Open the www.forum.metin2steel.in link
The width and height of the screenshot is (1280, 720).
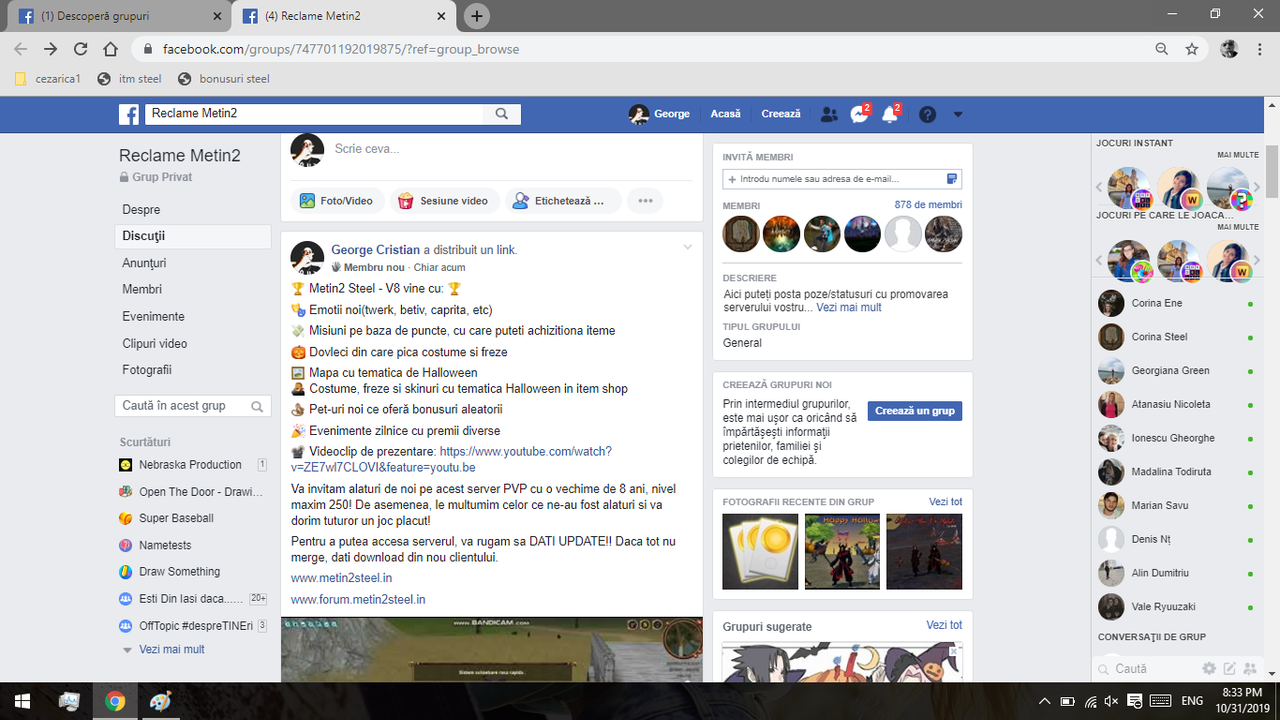[358, 600]
